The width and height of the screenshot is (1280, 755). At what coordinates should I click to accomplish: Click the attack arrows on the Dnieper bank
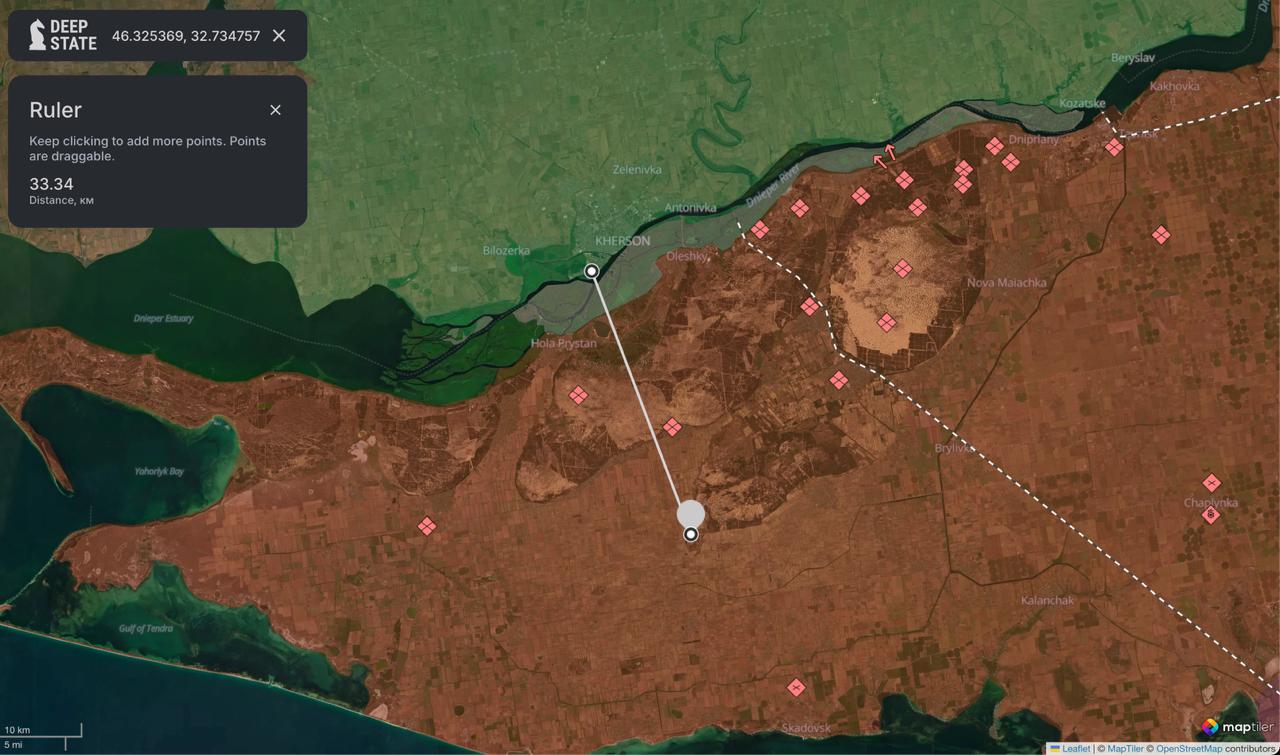[885, 155]
